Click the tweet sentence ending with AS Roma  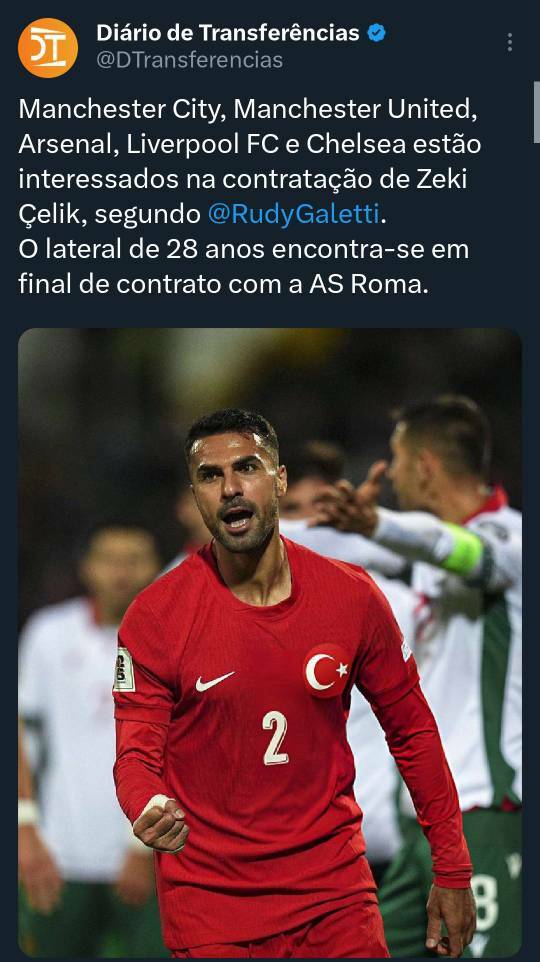tap(244, 267)
